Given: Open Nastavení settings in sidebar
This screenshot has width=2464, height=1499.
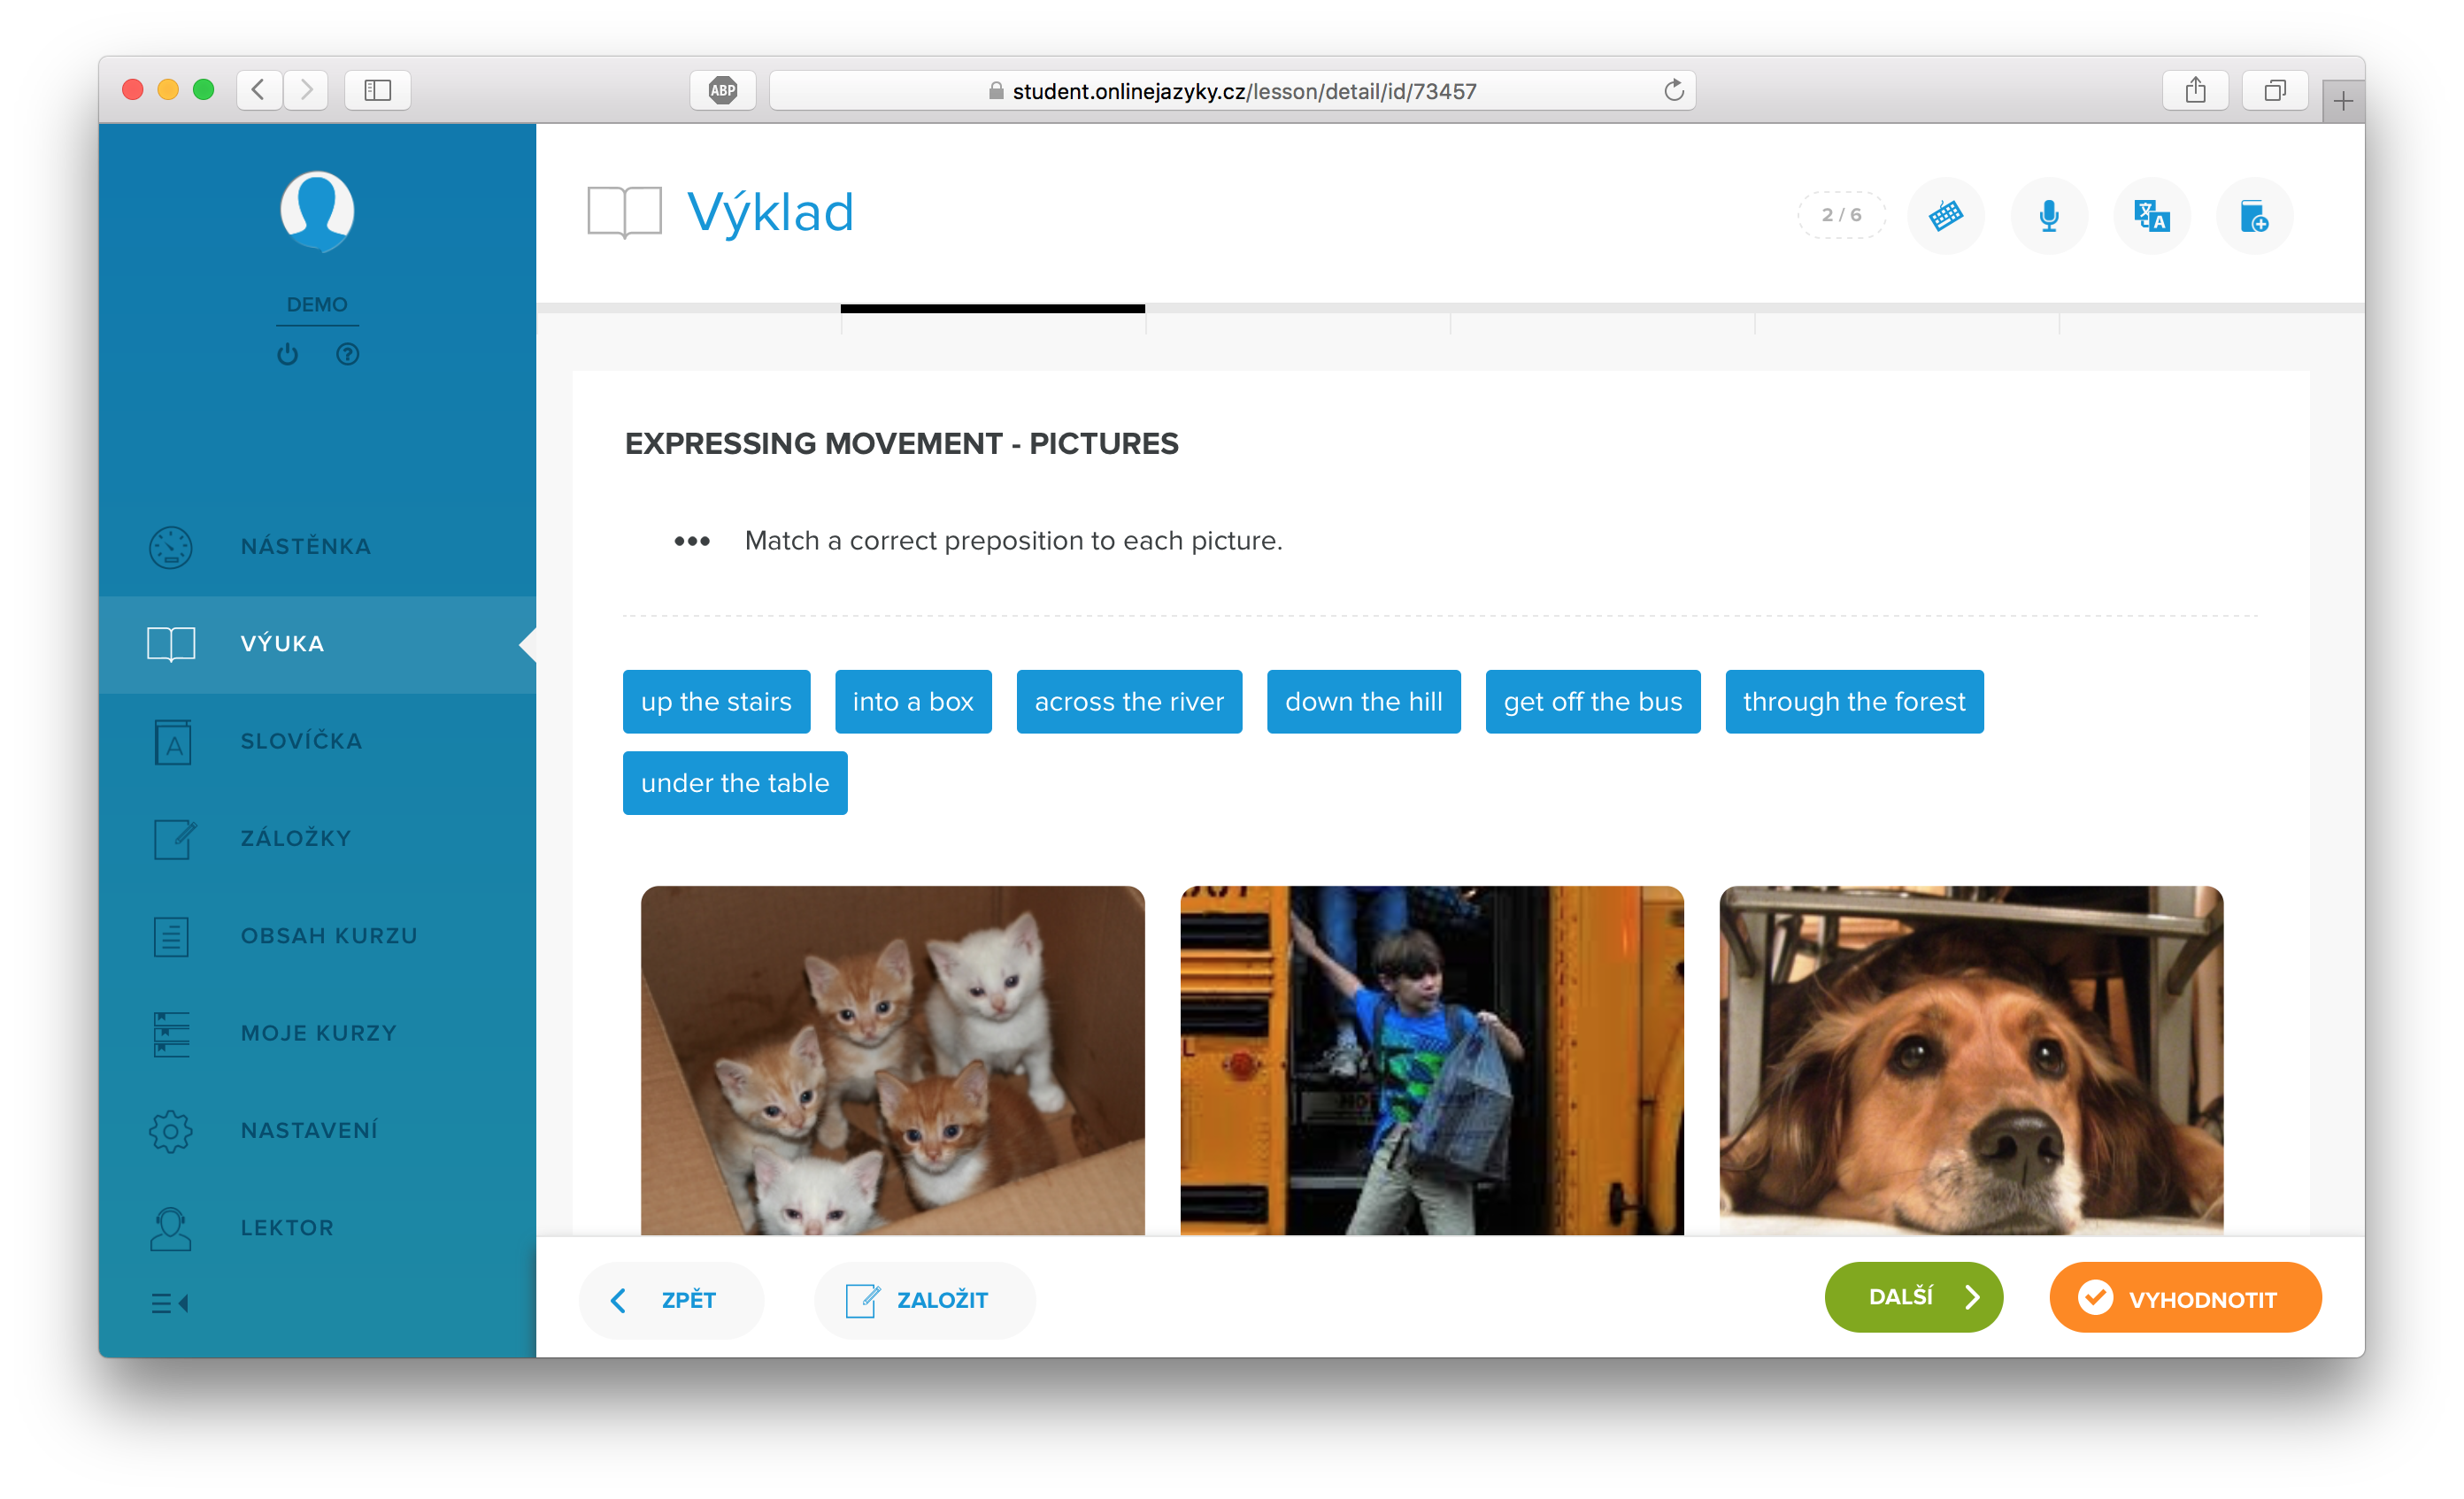Looking at the screenshot, I should [309, 1130].
